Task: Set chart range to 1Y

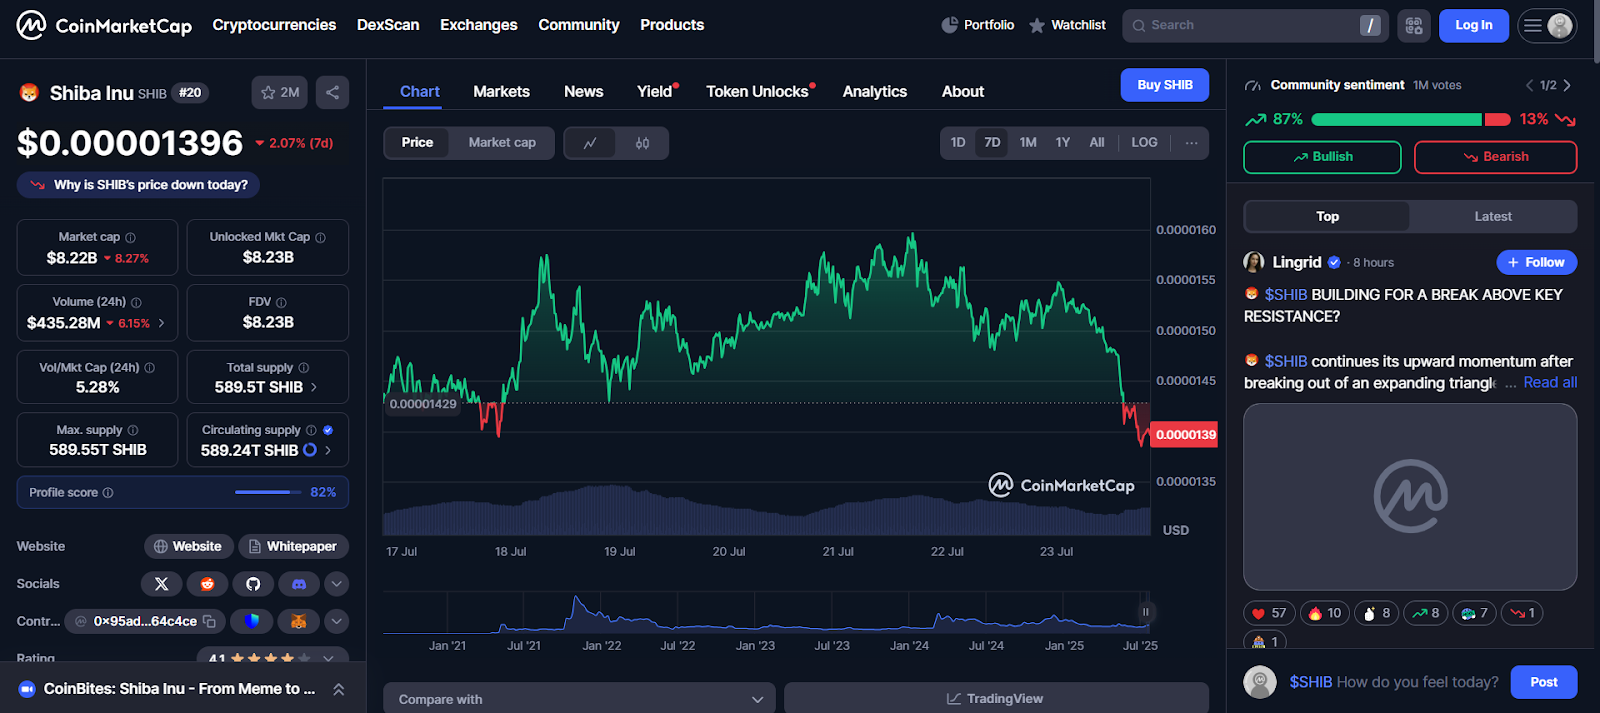Action: click(x=1063, y=143)
